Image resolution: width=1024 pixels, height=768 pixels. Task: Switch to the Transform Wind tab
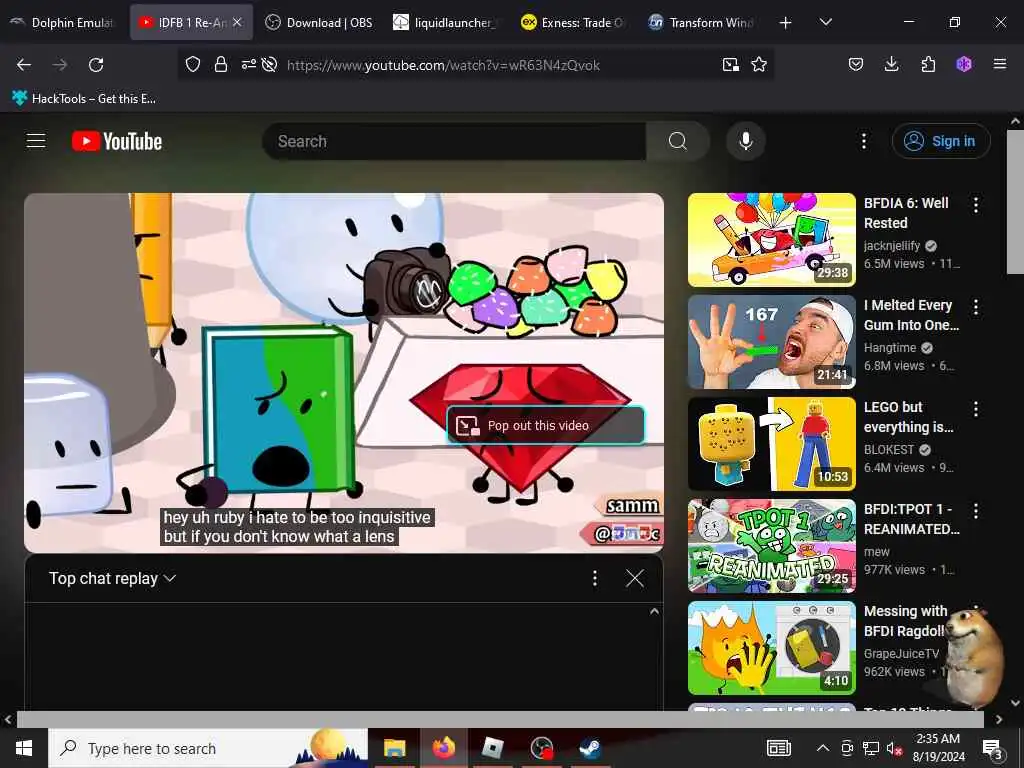click(x=701, y=22)
